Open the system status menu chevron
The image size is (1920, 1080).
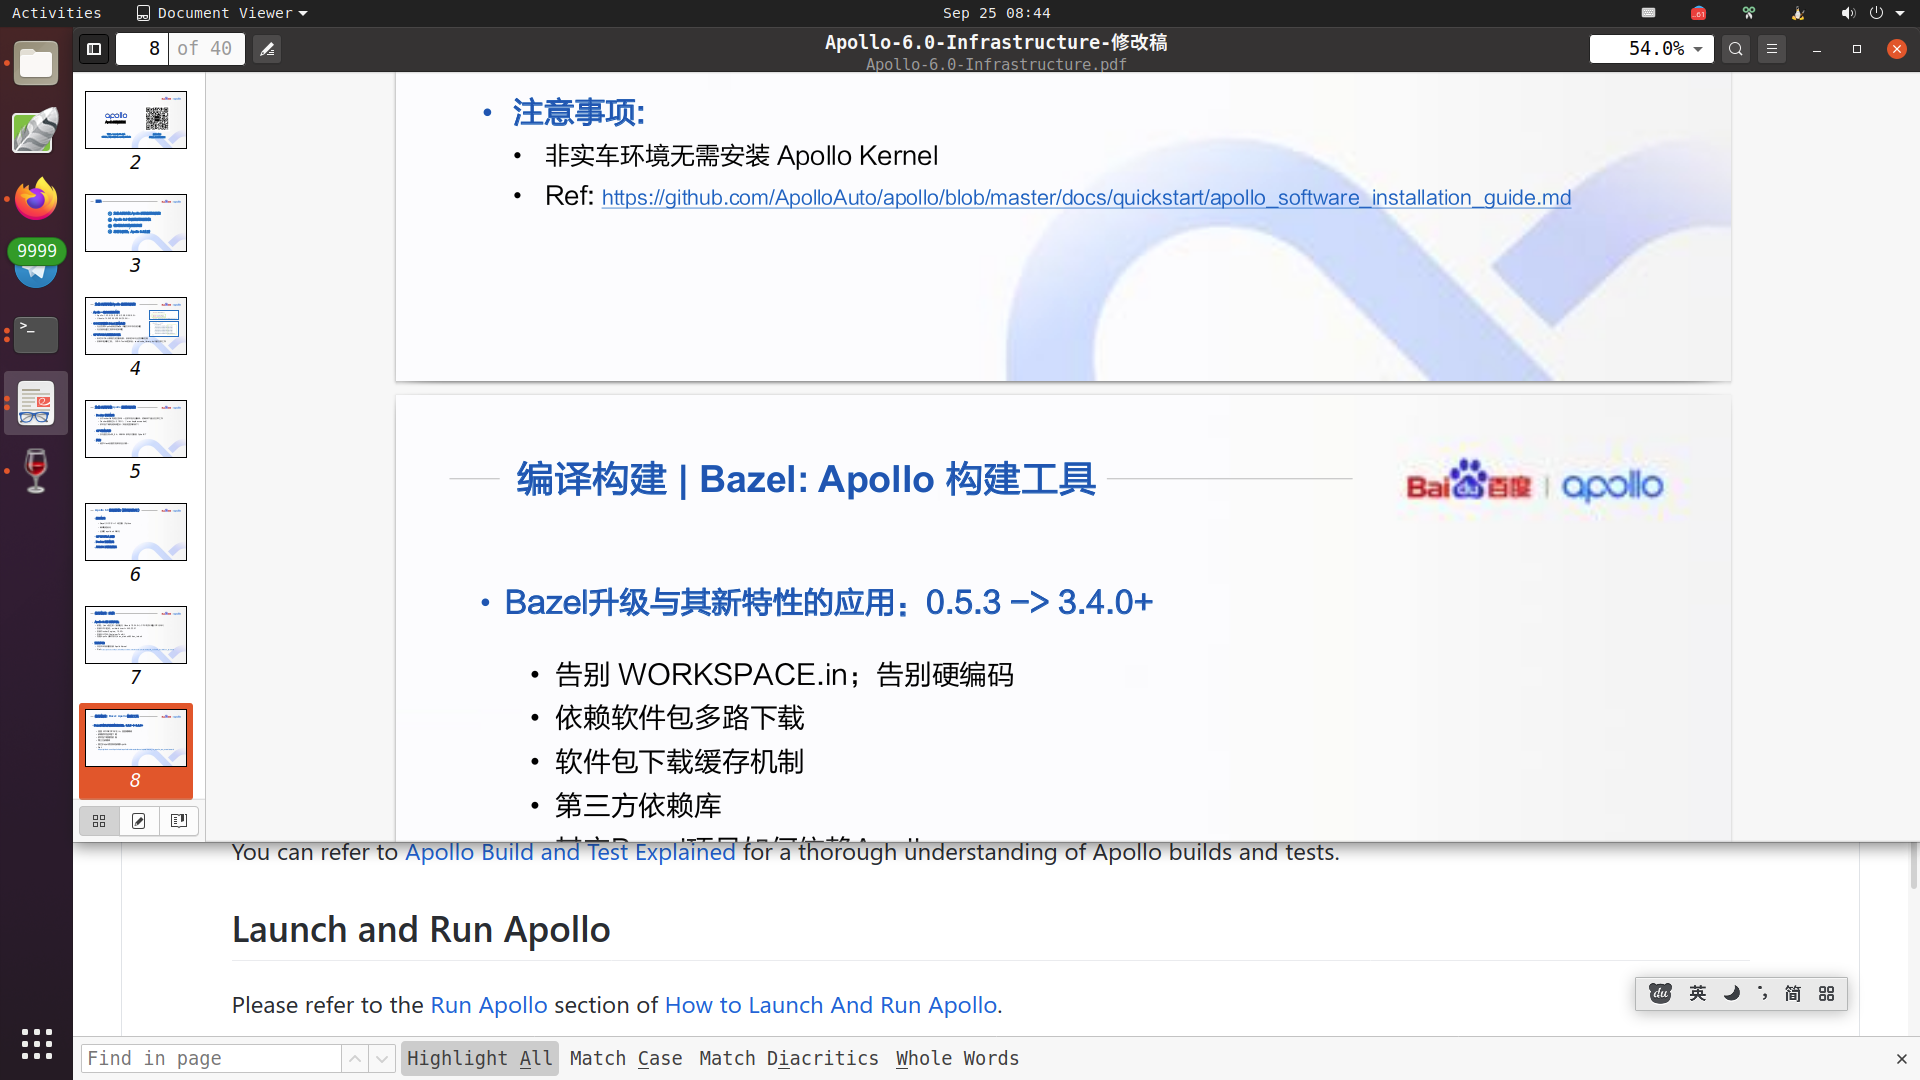click(x=1904, y=13)
